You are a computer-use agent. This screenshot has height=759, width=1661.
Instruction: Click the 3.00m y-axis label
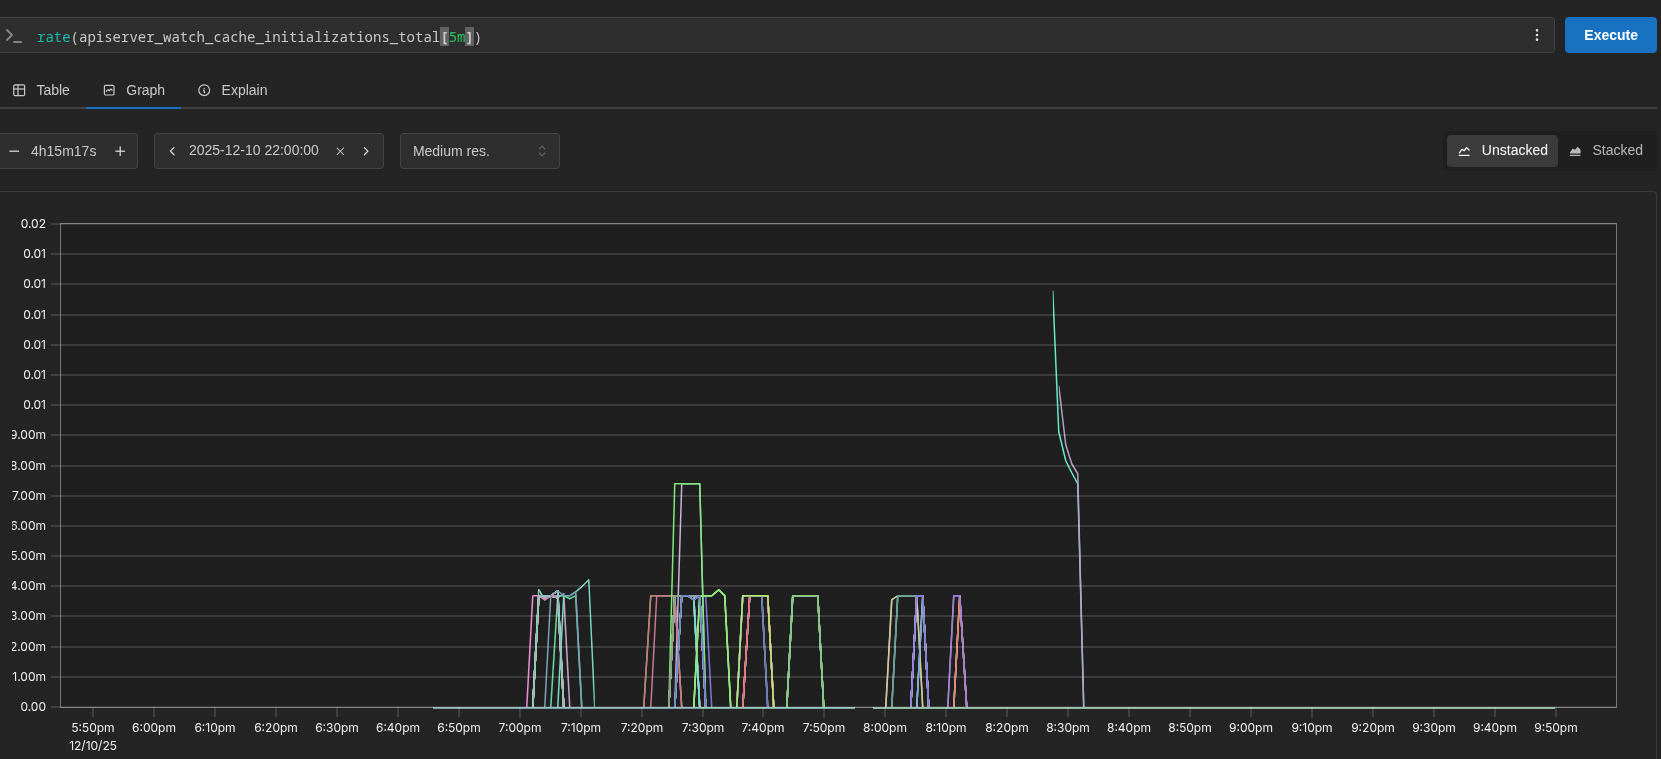coord(28,616)
